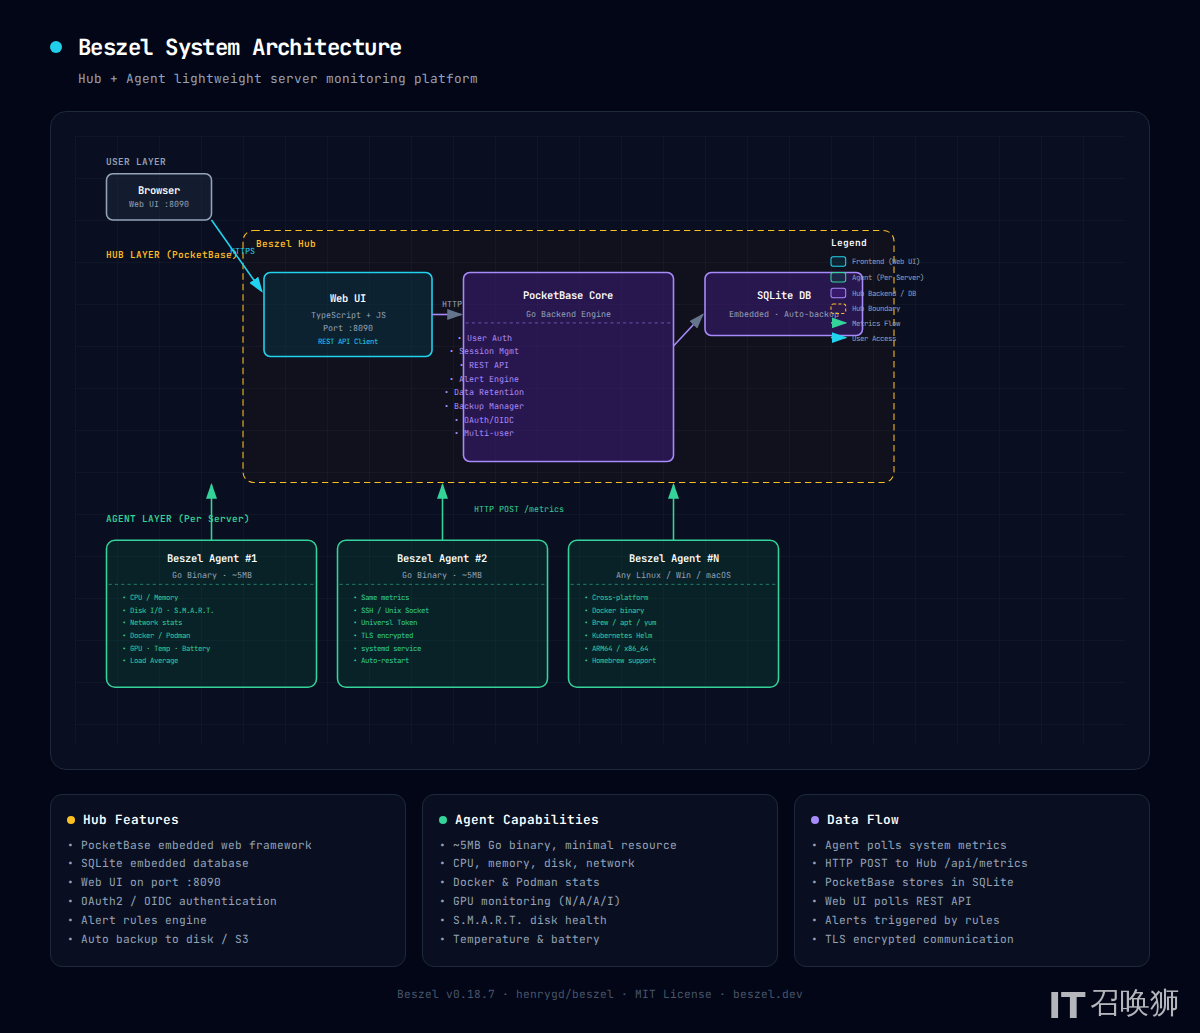Click 'Docker & Podman stats' line
The image size is (1200, 1033).
coord(526,882)
